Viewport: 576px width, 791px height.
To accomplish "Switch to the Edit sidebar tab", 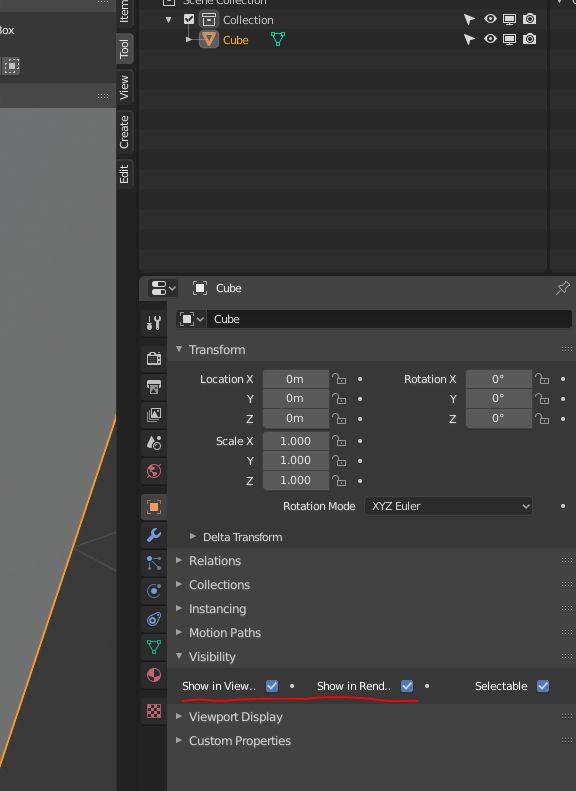I will click(125, 173).
